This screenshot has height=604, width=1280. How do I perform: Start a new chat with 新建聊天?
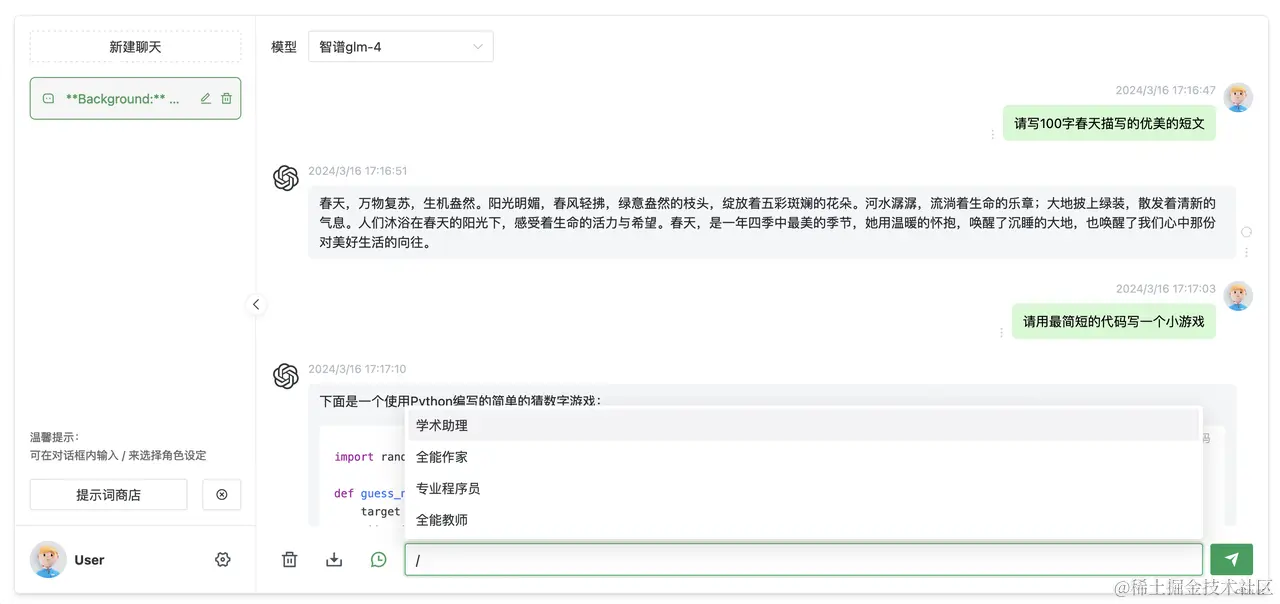(135, 46)
